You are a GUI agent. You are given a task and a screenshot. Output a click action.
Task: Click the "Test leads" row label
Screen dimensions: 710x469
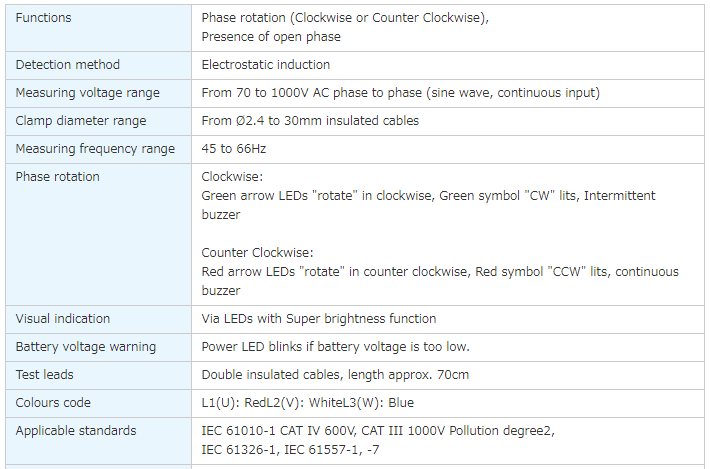click(x=44, y=375)
